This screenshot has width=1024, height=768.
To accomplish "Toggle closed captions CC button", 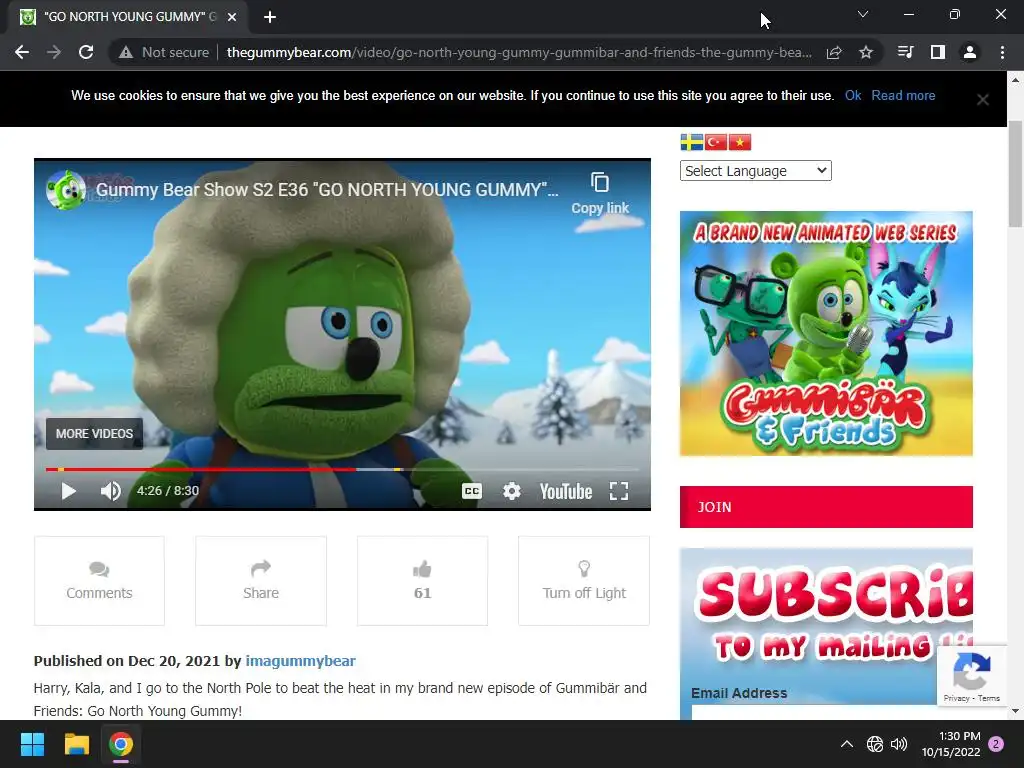I will 472,491.
